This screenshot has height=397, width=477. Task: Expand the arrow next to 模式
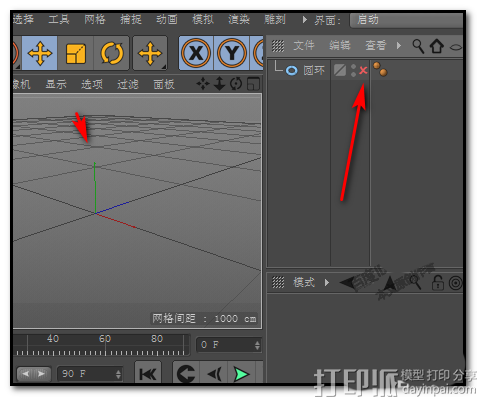point(327,283)
